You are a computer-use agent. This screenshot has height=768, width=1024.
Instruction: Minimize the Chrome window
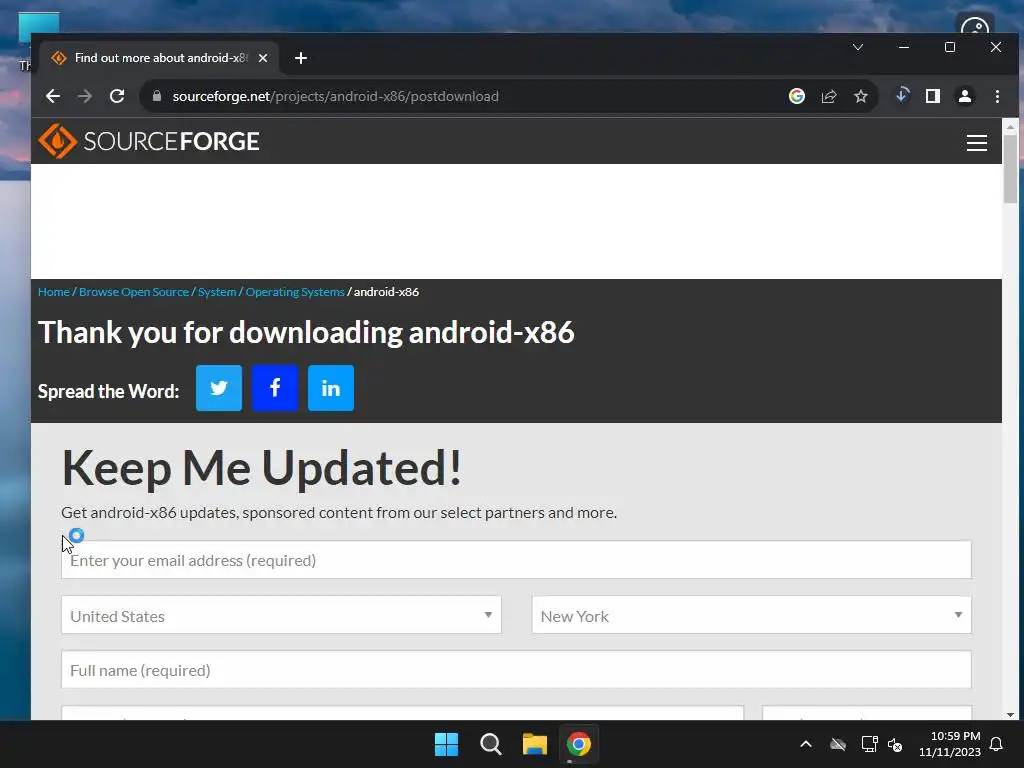(904, 47)
